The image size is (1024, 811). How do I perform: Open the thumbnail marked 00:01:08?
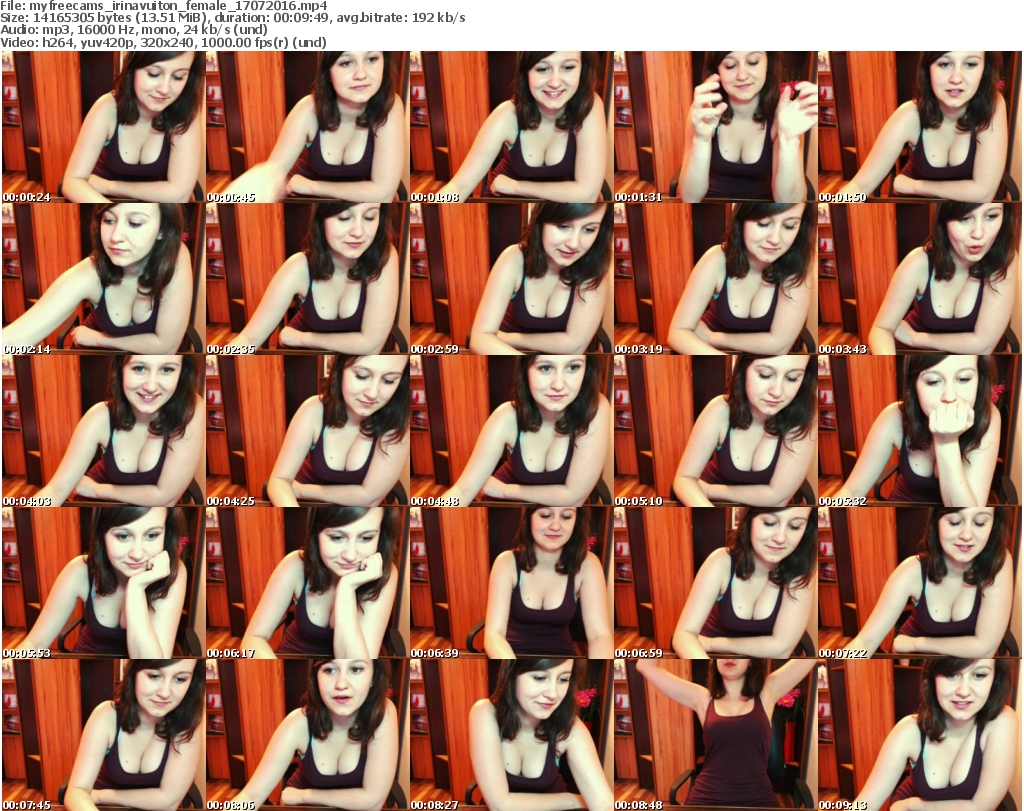[511, 127]
